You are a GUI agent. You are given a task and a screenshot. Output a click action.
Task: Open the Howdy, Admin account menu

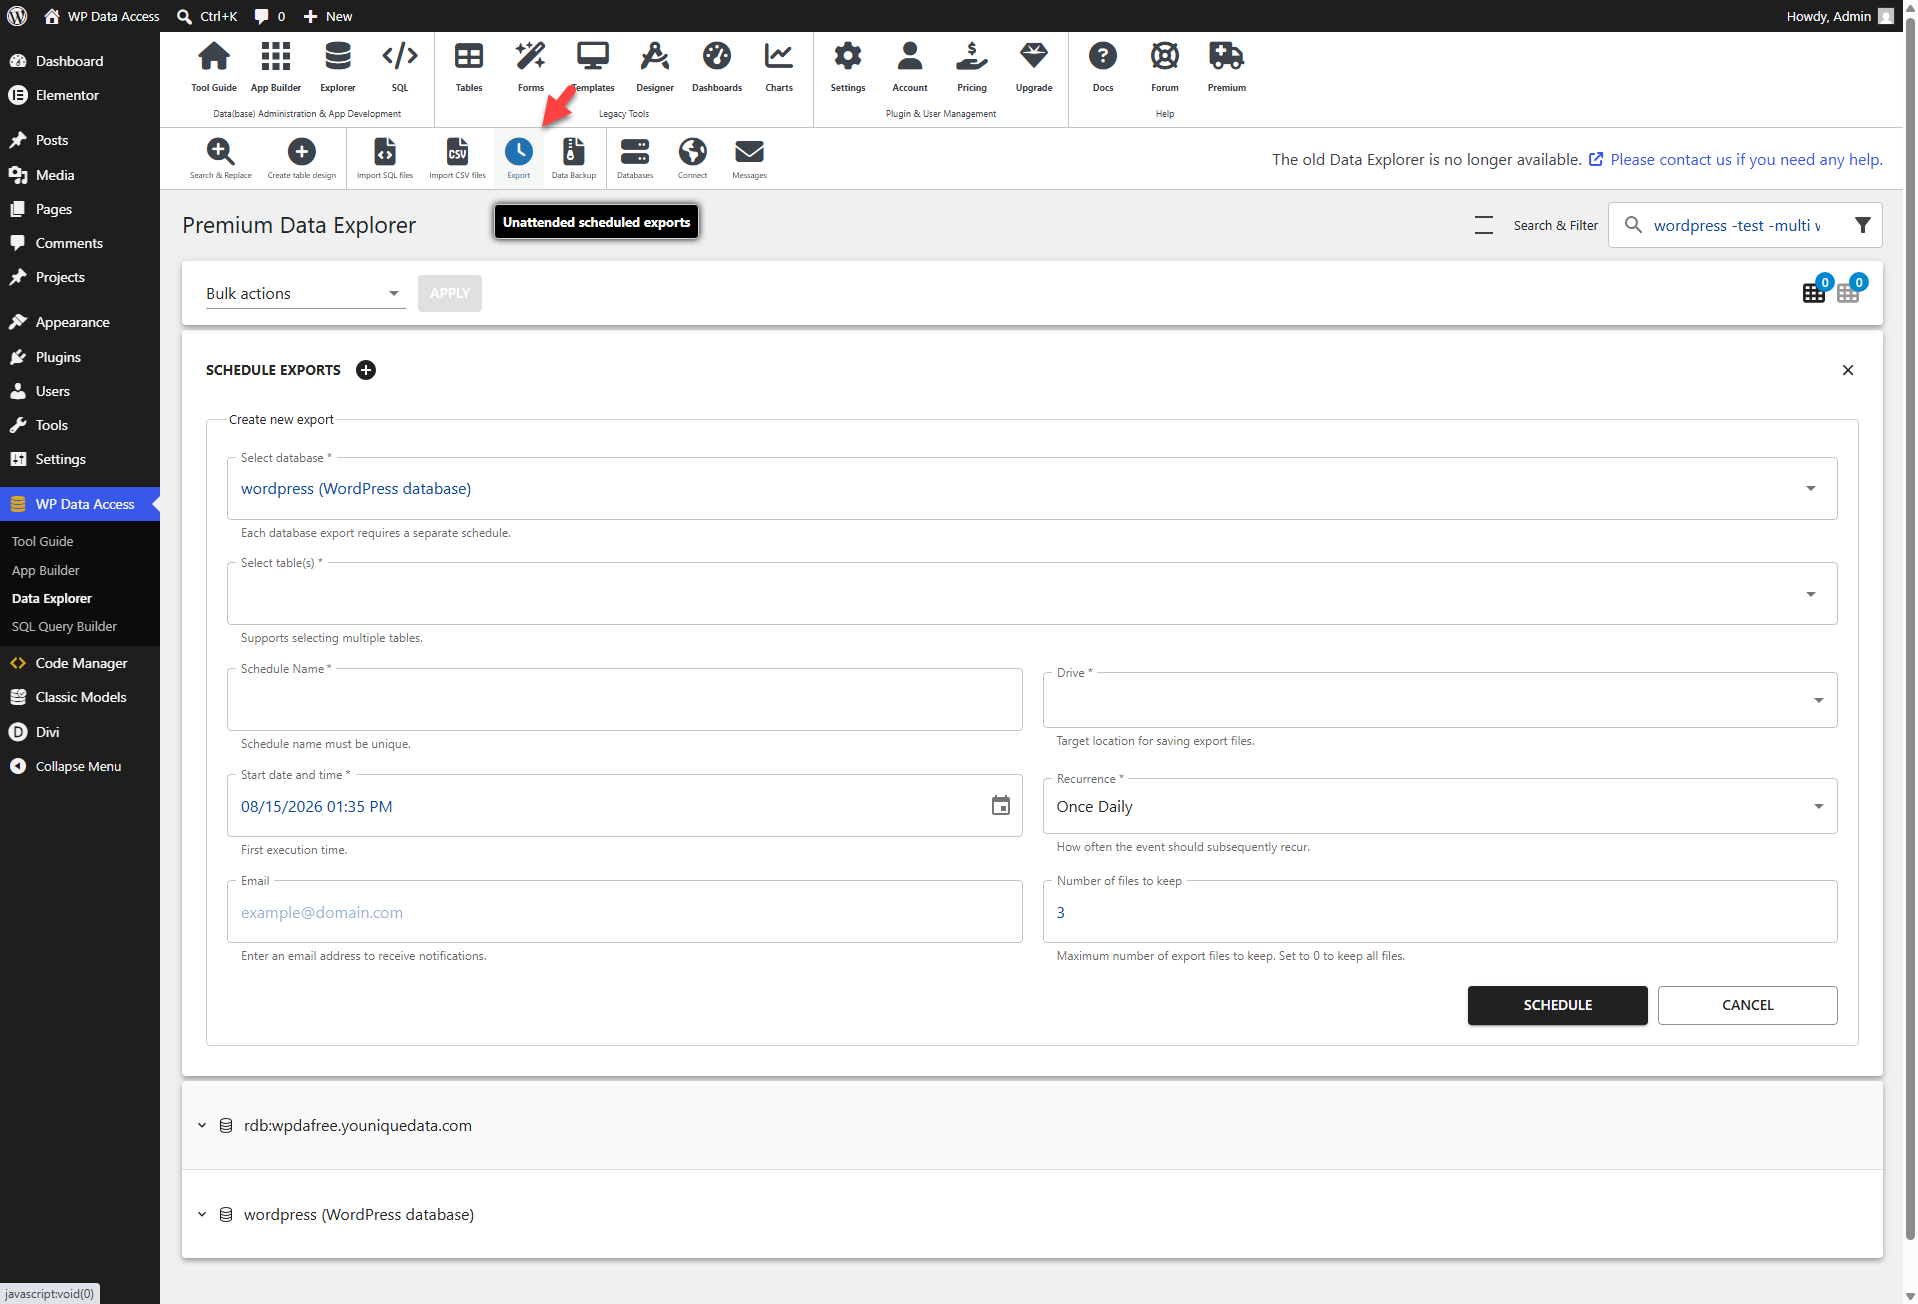(x=1838, y=16)
